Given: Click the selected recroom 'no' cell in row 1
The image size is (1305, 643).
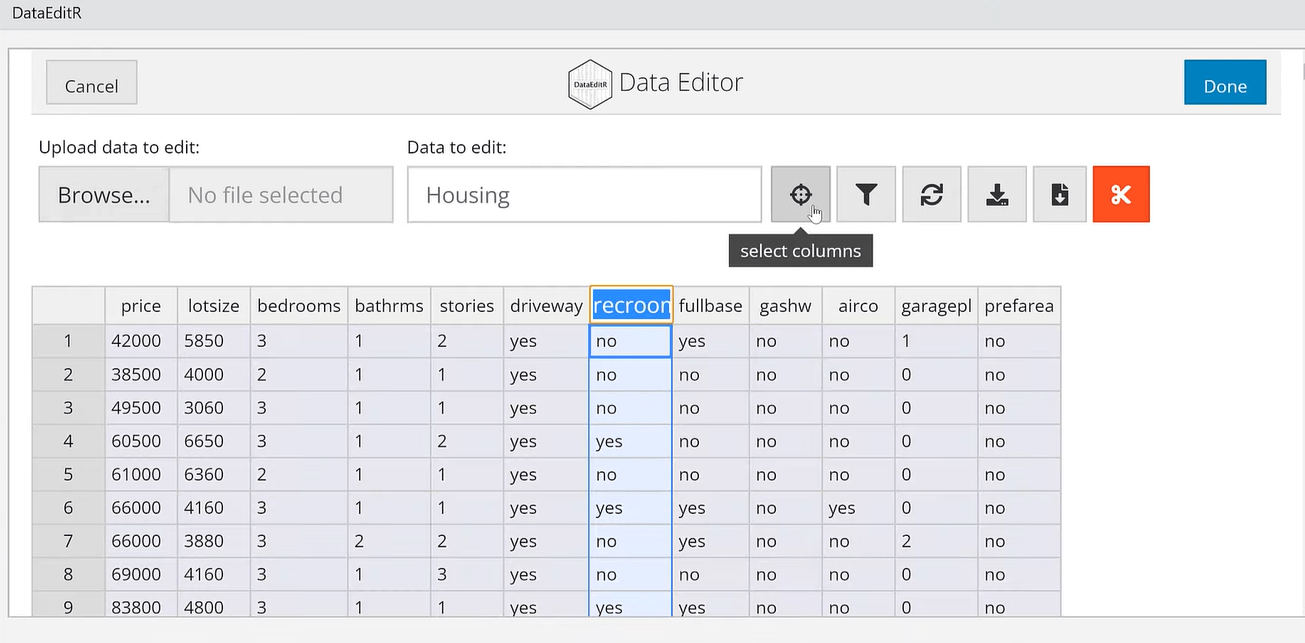Looking at the screenshot, I should [631, 341].
